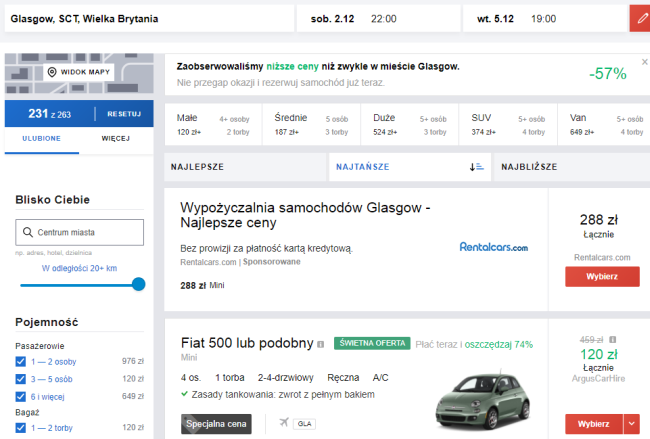This screenshot has height=439, width=650.
Task: Expand the dropdown arrow beside Fiat Wybierz button
Action: tap(630, 424)
